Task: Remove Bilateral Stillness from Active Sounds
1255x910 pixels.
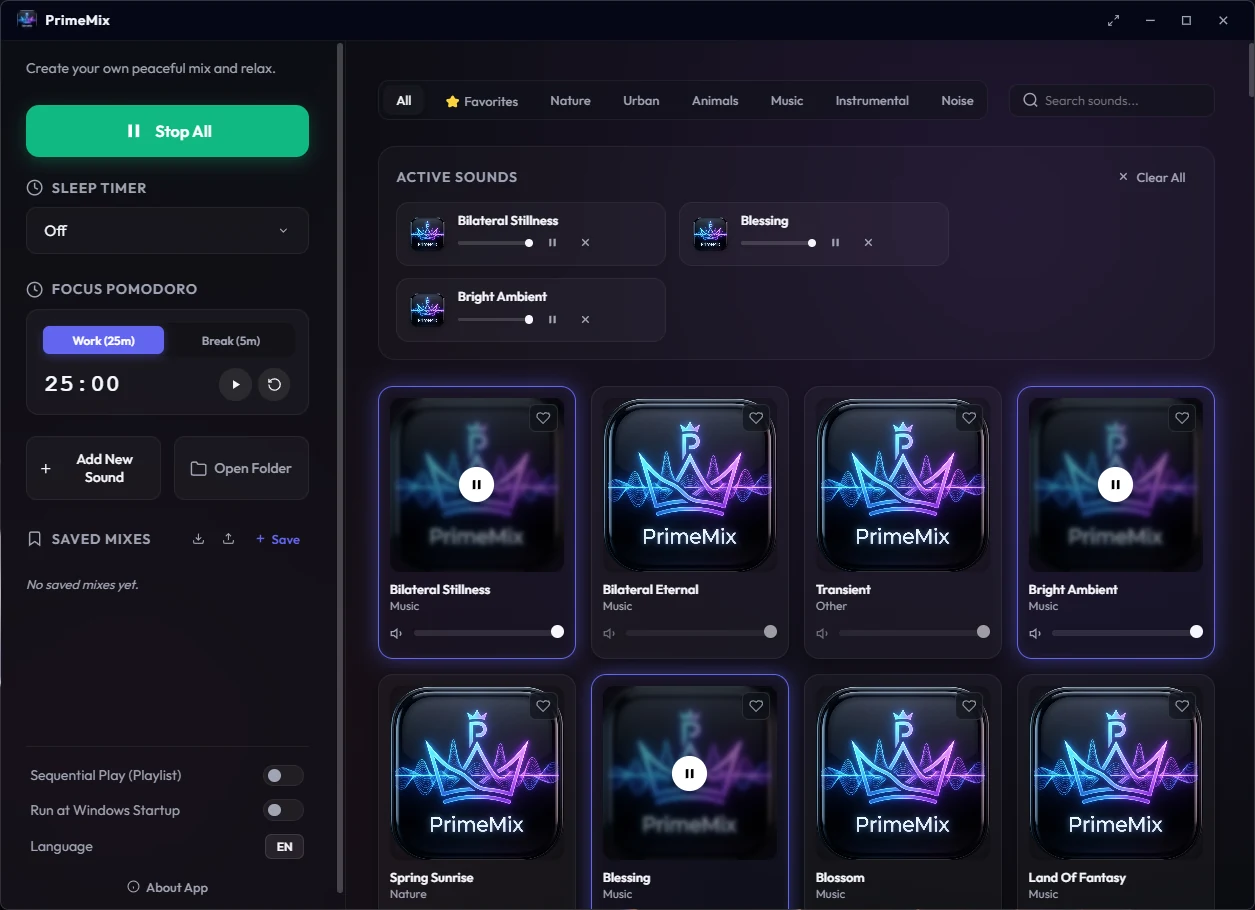Action: [x=585, y=243]
